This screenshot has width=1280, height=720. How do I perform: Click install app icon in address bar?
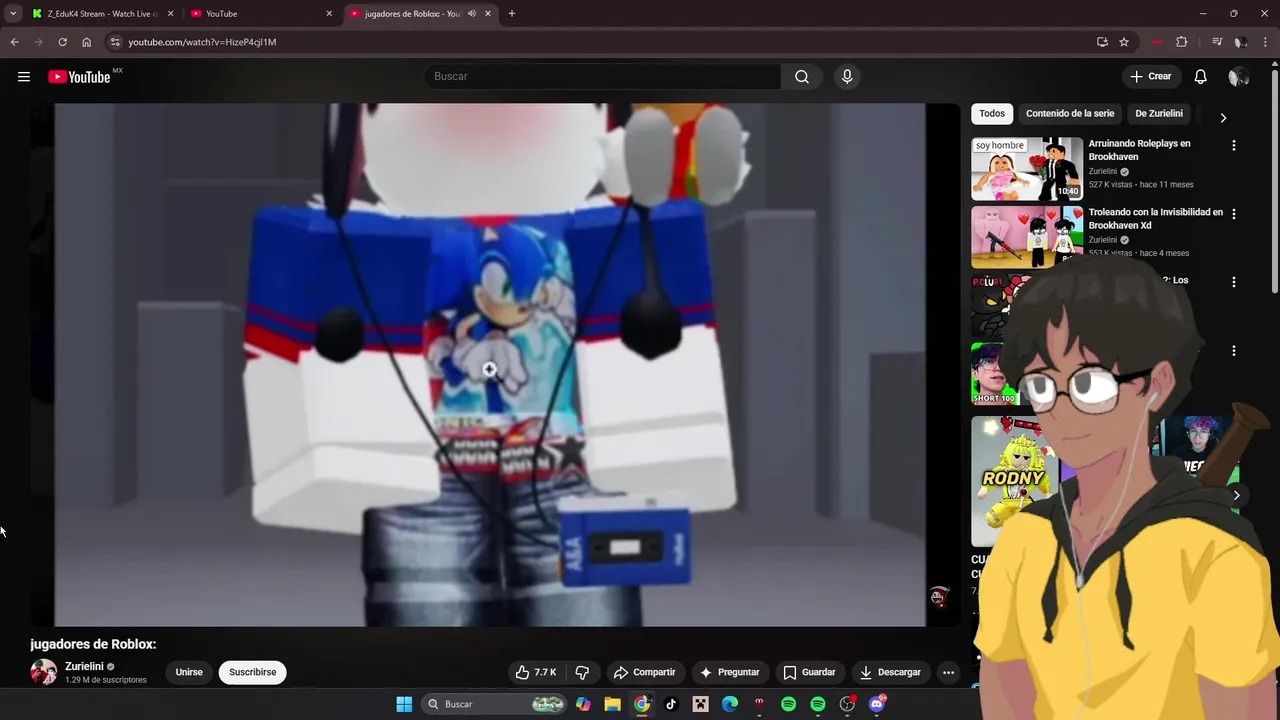(1102, 42)
